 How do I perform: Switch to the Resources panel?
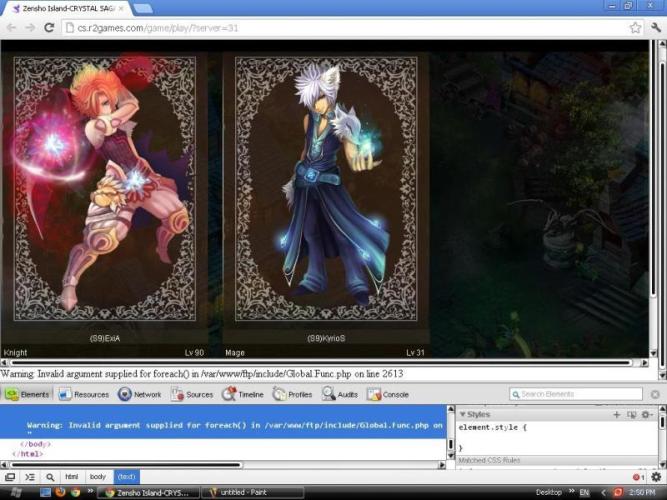(84, 394)
